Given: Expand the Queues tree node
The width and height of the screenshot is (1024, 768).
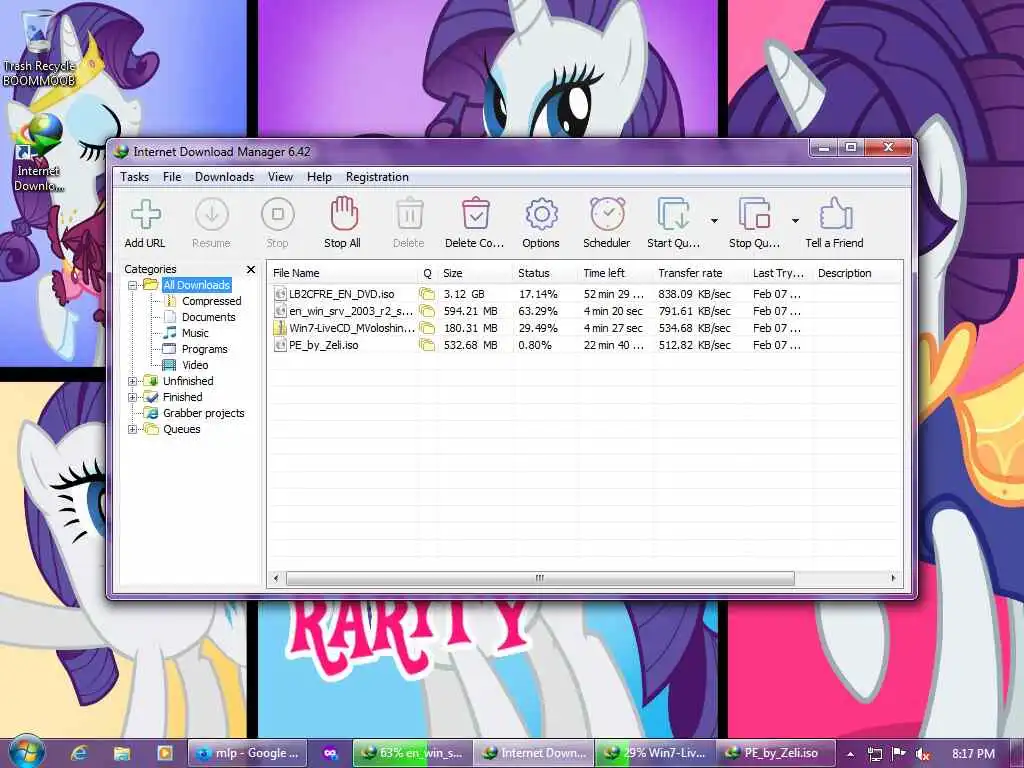Looking at the screenshot, I should [x=133, y=429].
